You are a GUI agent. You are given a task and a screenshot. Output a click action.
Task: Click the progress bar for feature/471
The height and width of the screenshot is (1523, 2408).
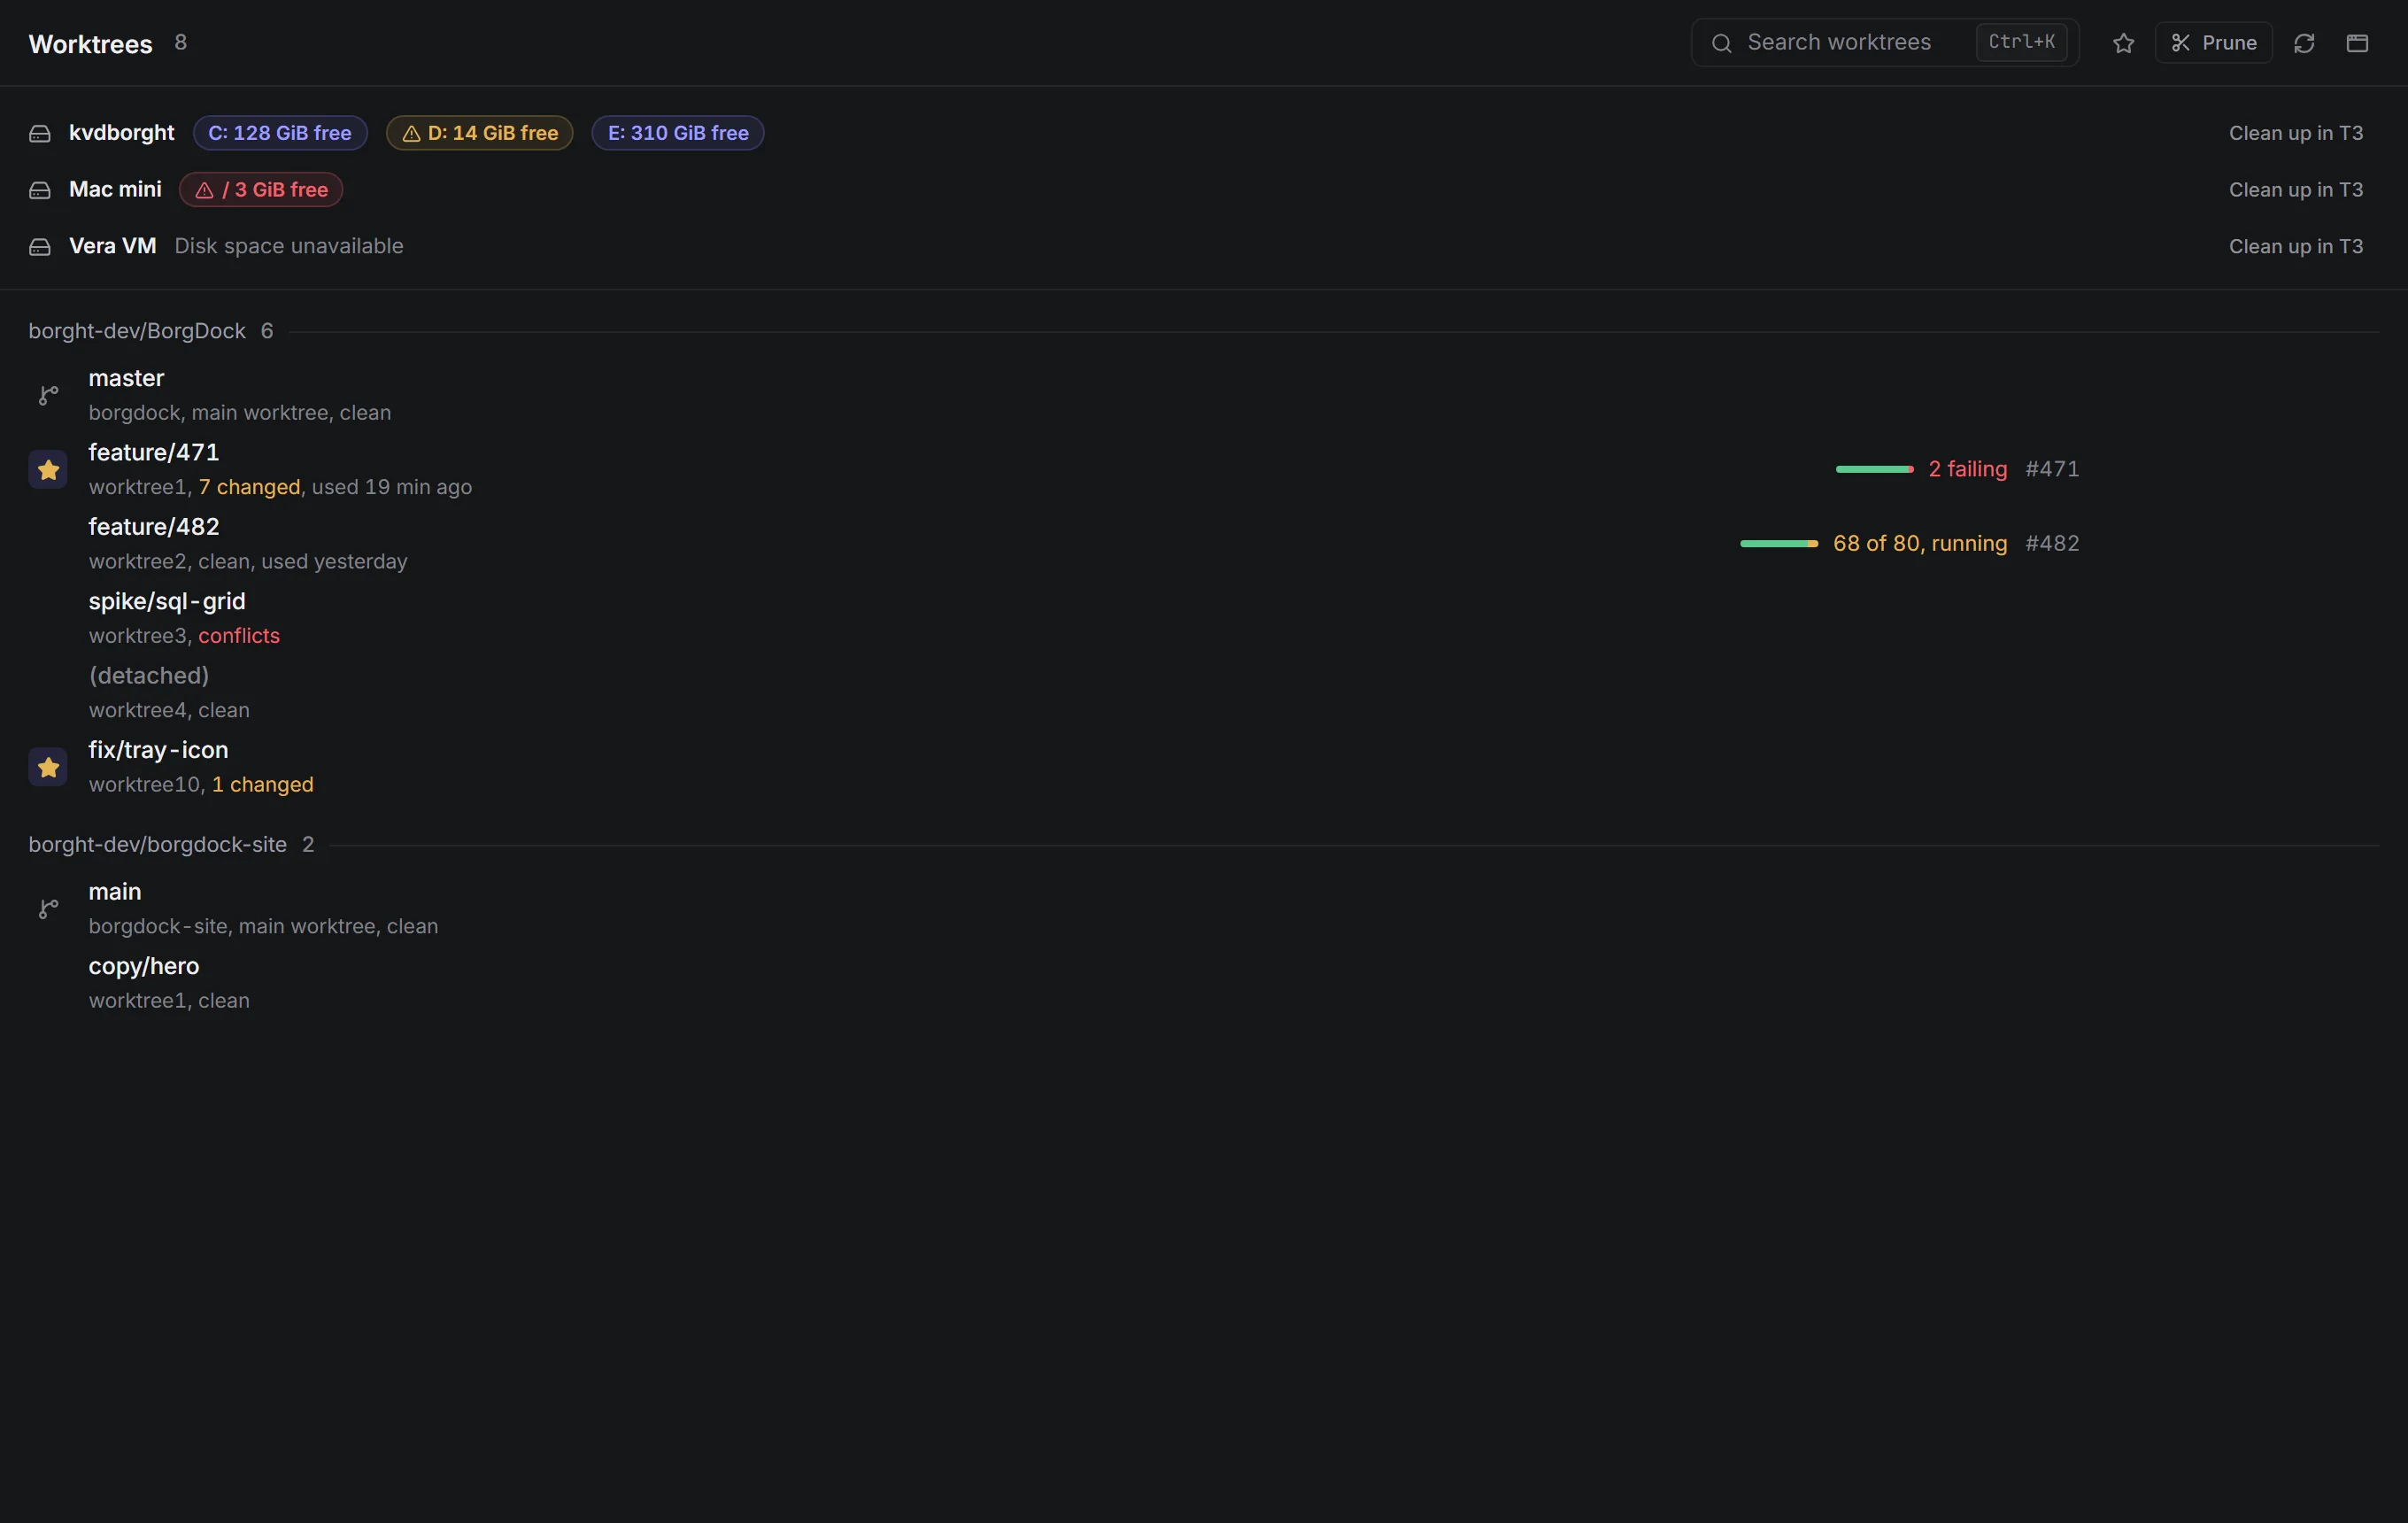pyautogui.click(x=1875, y=469)
